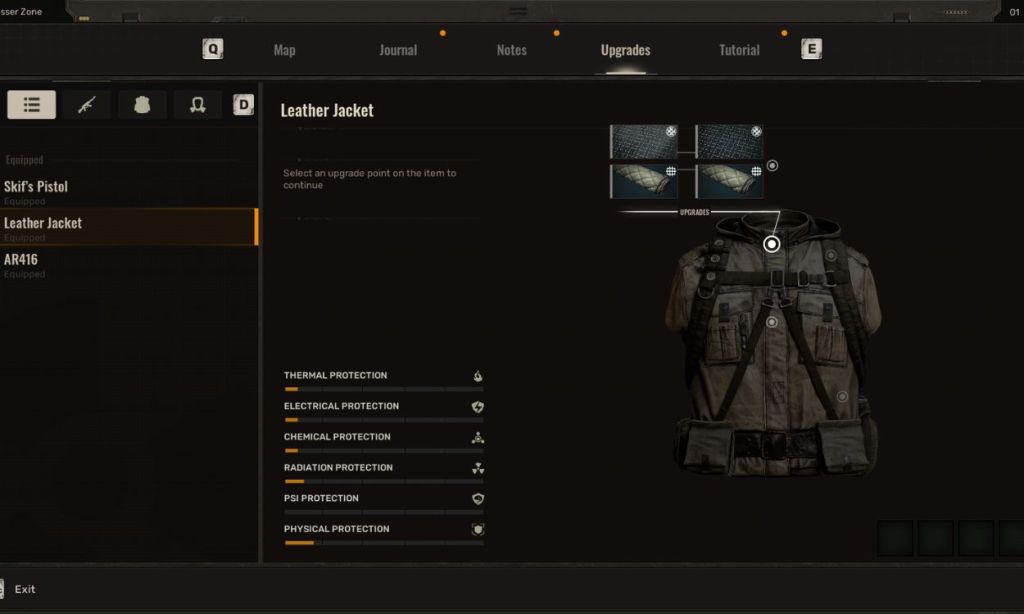Open the body armor category icon
This screenshot has width=1024, height=614.
tap(141, 103)
